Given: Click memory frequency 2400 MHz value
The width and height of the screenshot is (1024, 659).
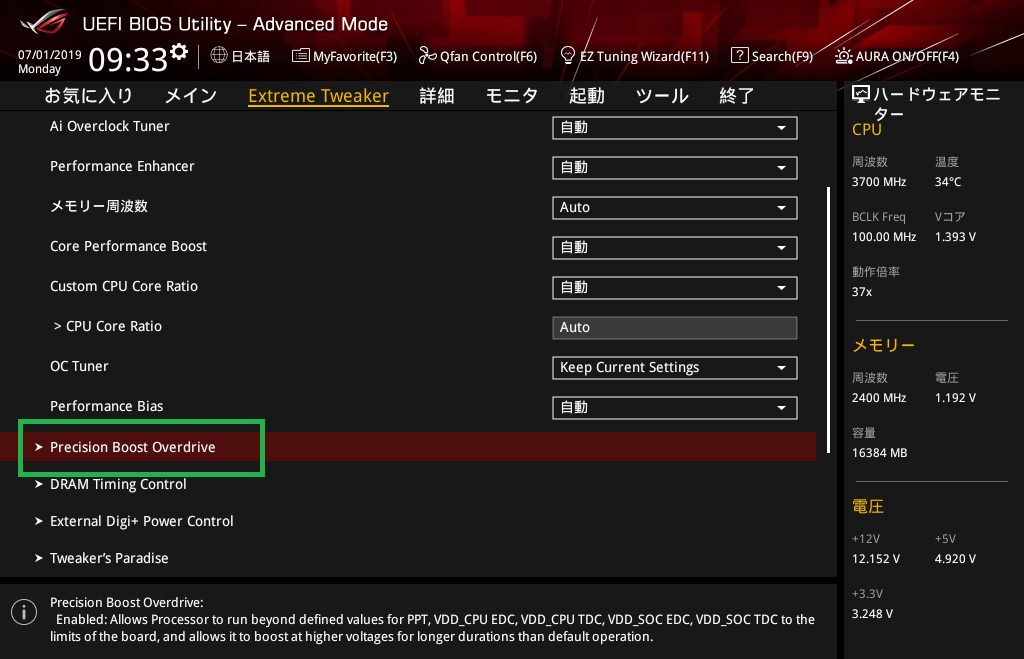Looking at the screenshot, I should point(879,398).
